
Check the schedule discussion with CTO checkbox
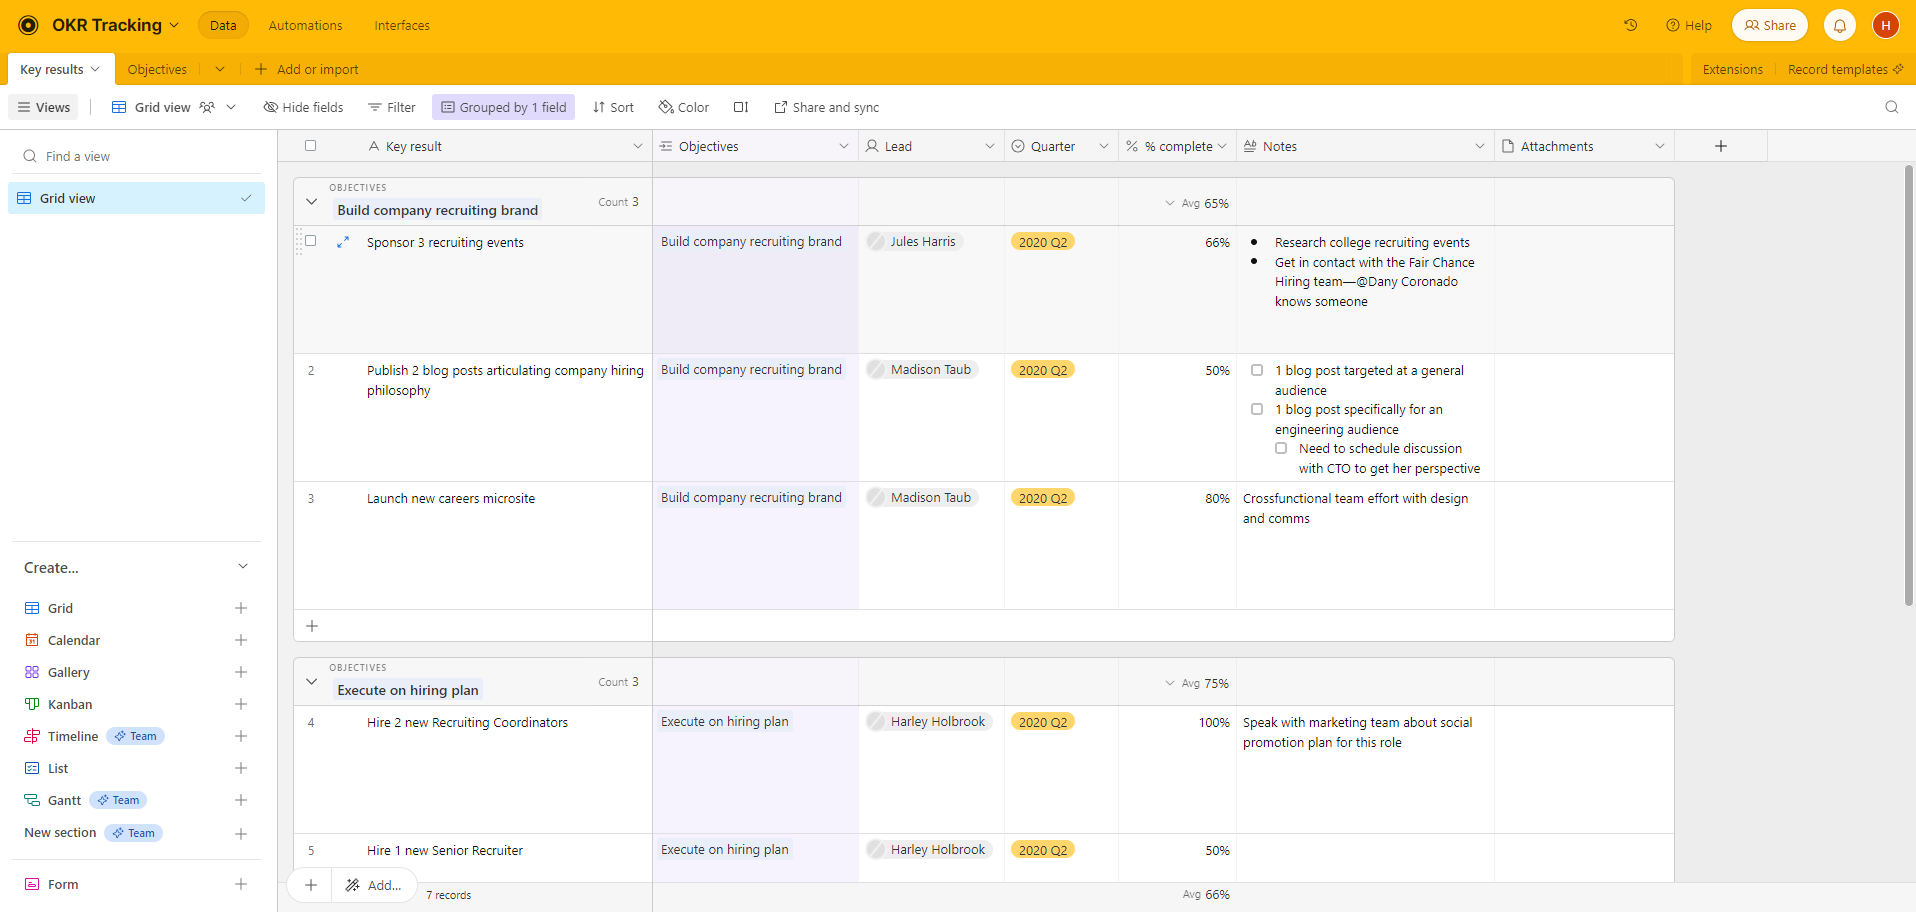[x=1281, y=448]
